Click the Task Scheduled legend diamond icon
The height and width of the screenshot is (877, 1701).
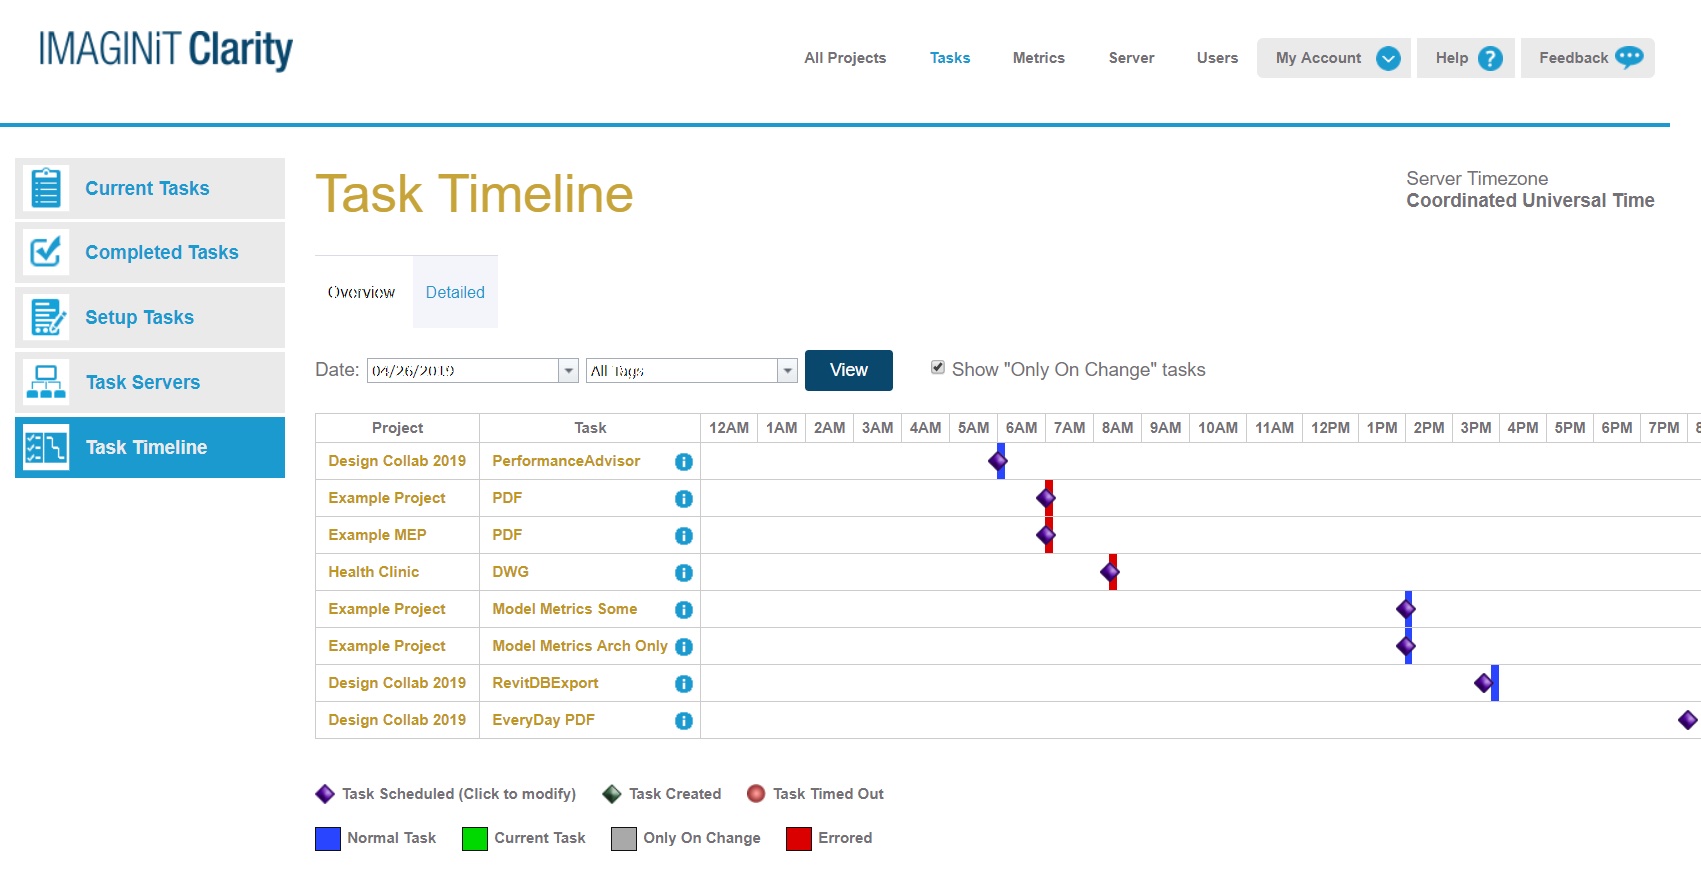(x=325, y=794)
